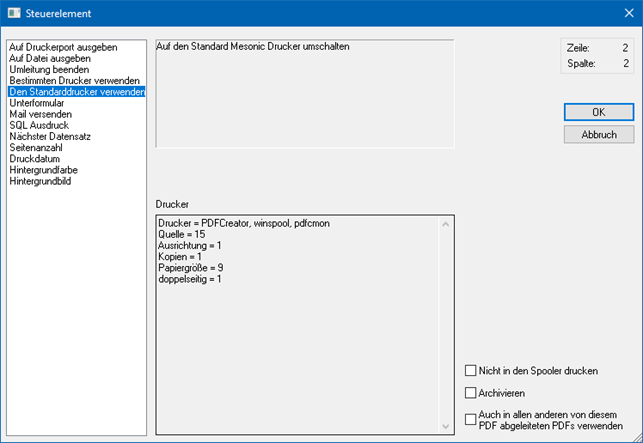
Task: Cancel with the Abbruch button
Action: click(598, 134)
